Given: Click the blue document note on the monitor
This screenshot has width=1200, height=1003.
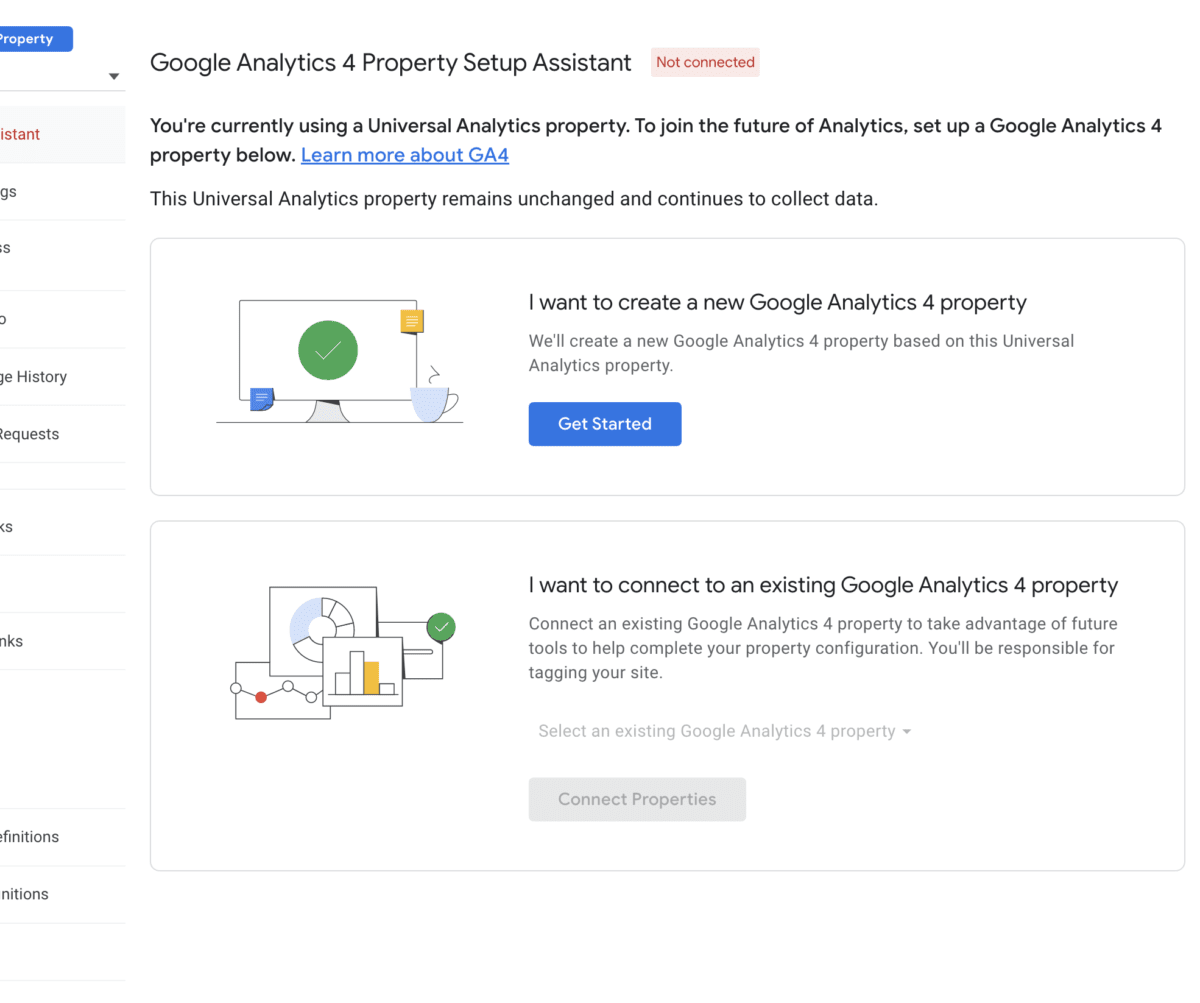Looking at the screenshot, I should 261,399.
